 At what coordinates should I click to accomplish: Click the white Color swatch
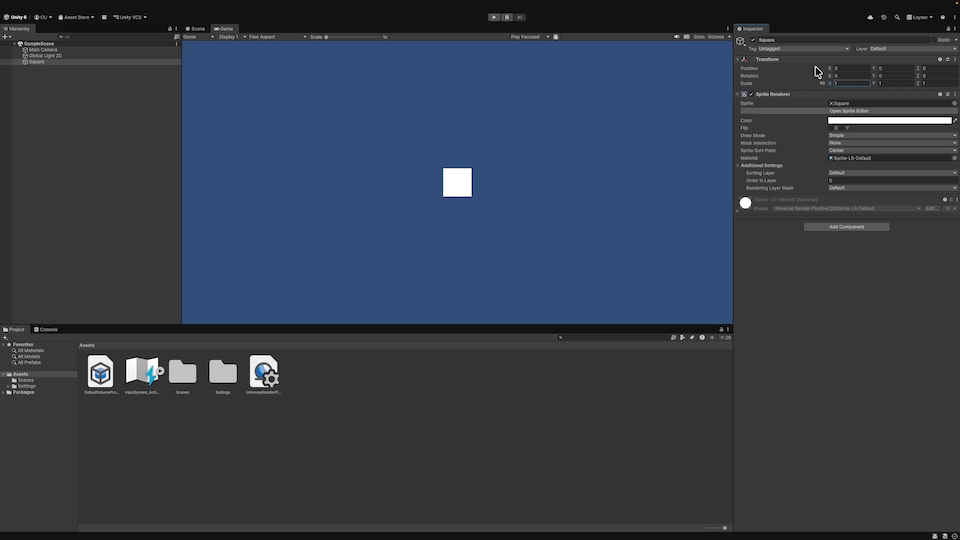pos(890,121)
